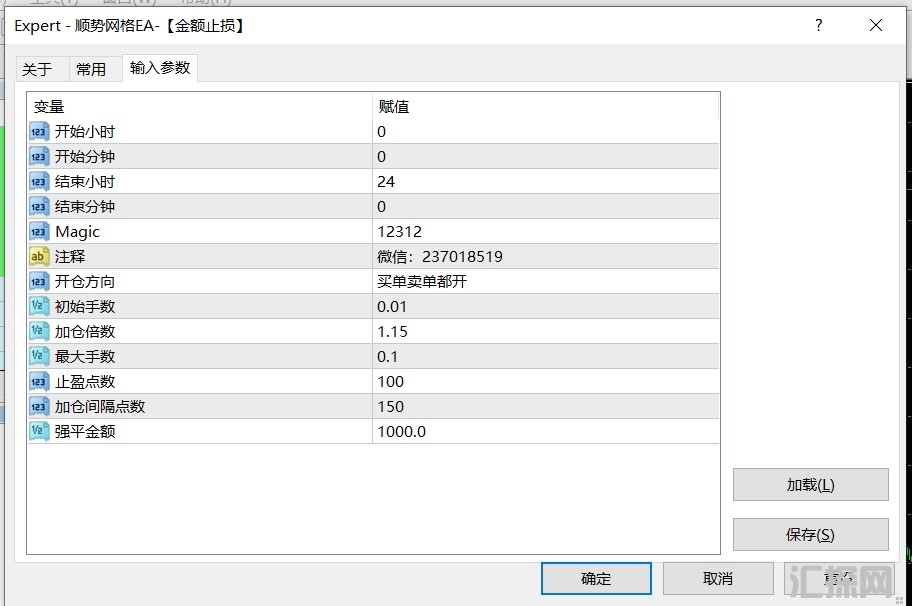Switch to the 常用 tab
The height and width of the screenshot is (606, 912).
click(x=91, y=69)
